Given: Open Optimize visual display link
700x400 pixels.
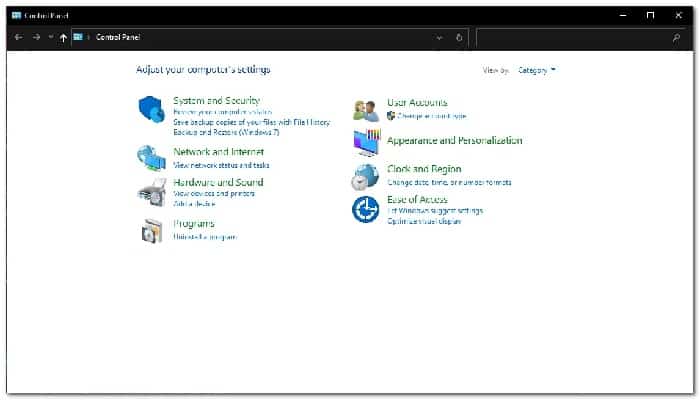Looking at the screenshot, I should [x=424, y=221].
